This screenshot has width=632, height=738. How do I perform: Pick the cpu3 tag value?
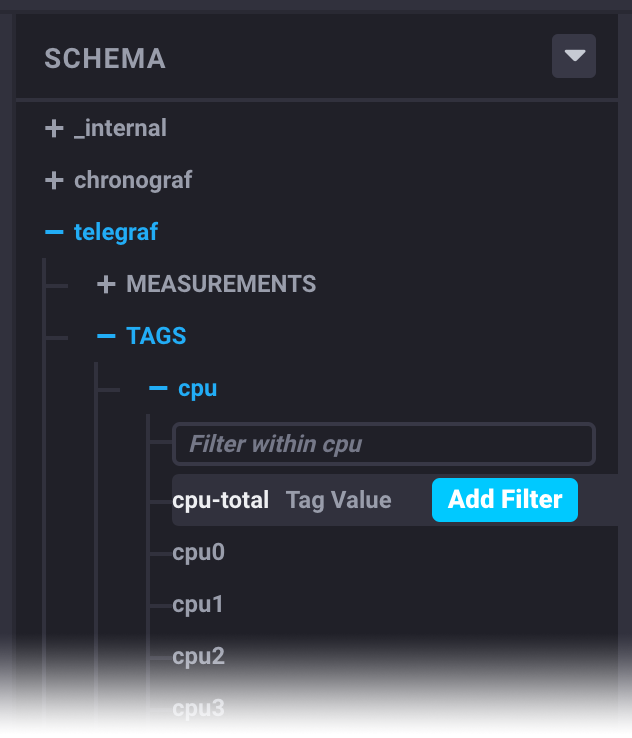tap(198, 708)
